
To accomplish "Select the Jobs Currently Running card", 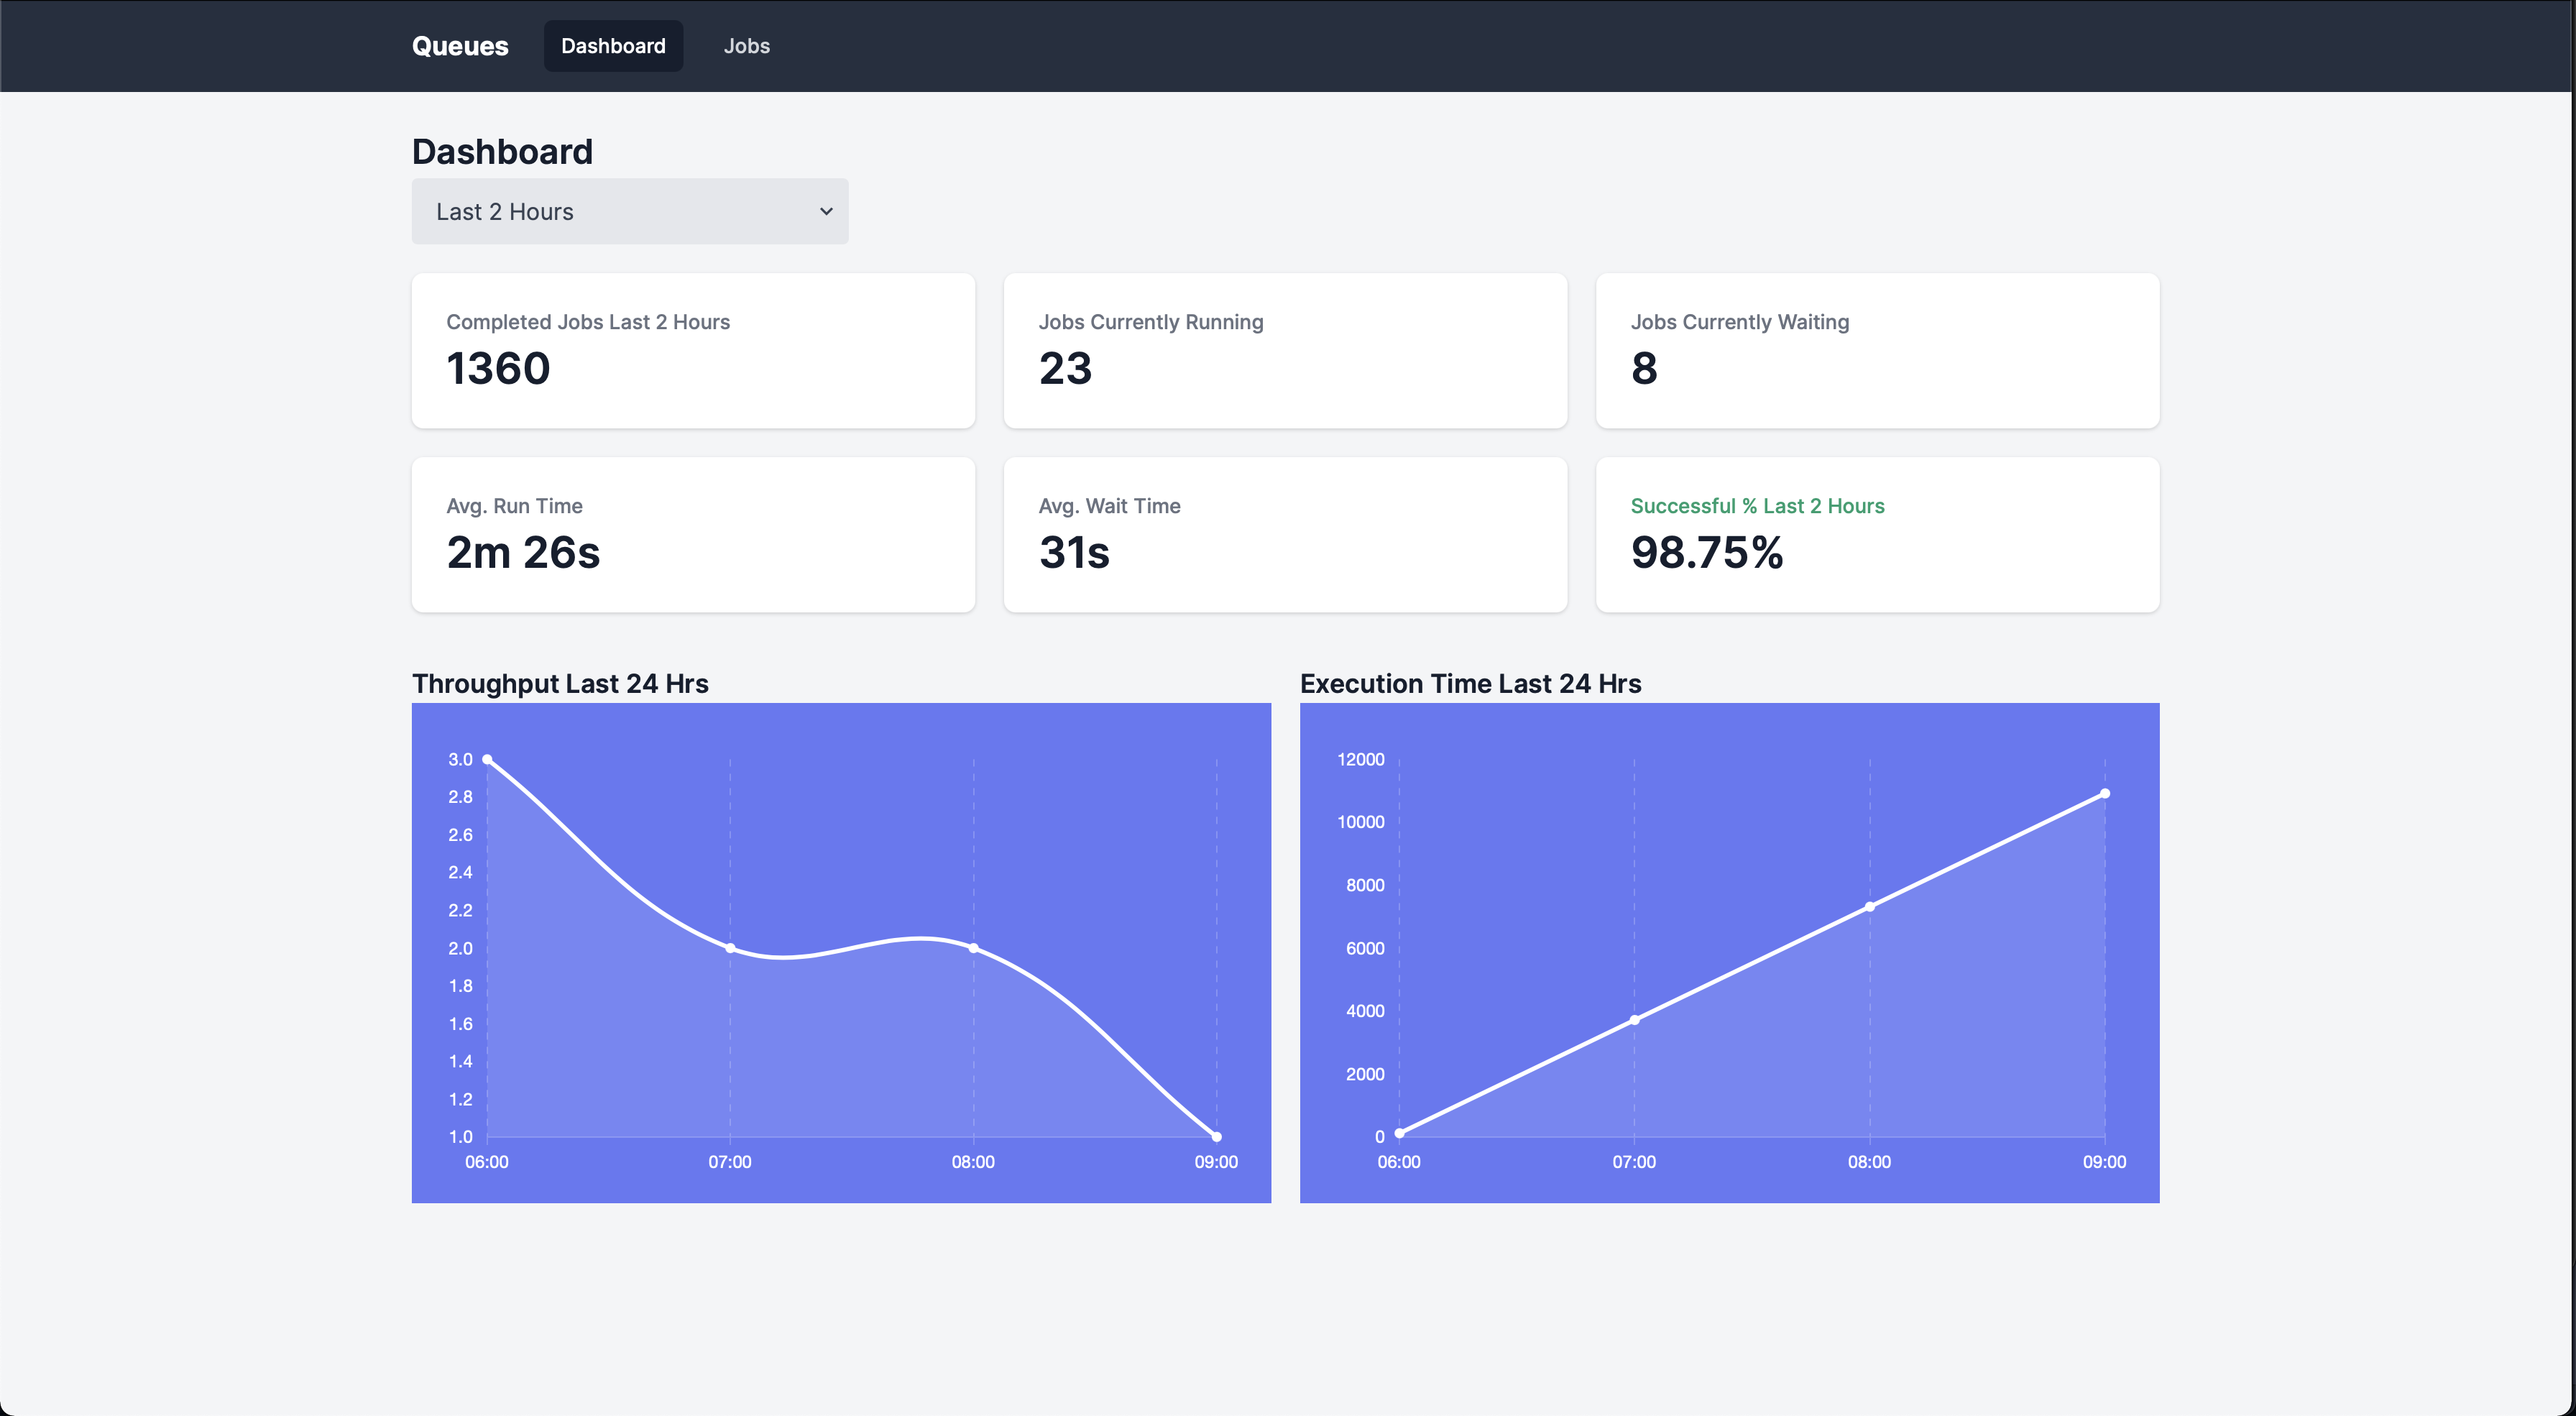I will pyautogui.click(x=1284, y=351).
